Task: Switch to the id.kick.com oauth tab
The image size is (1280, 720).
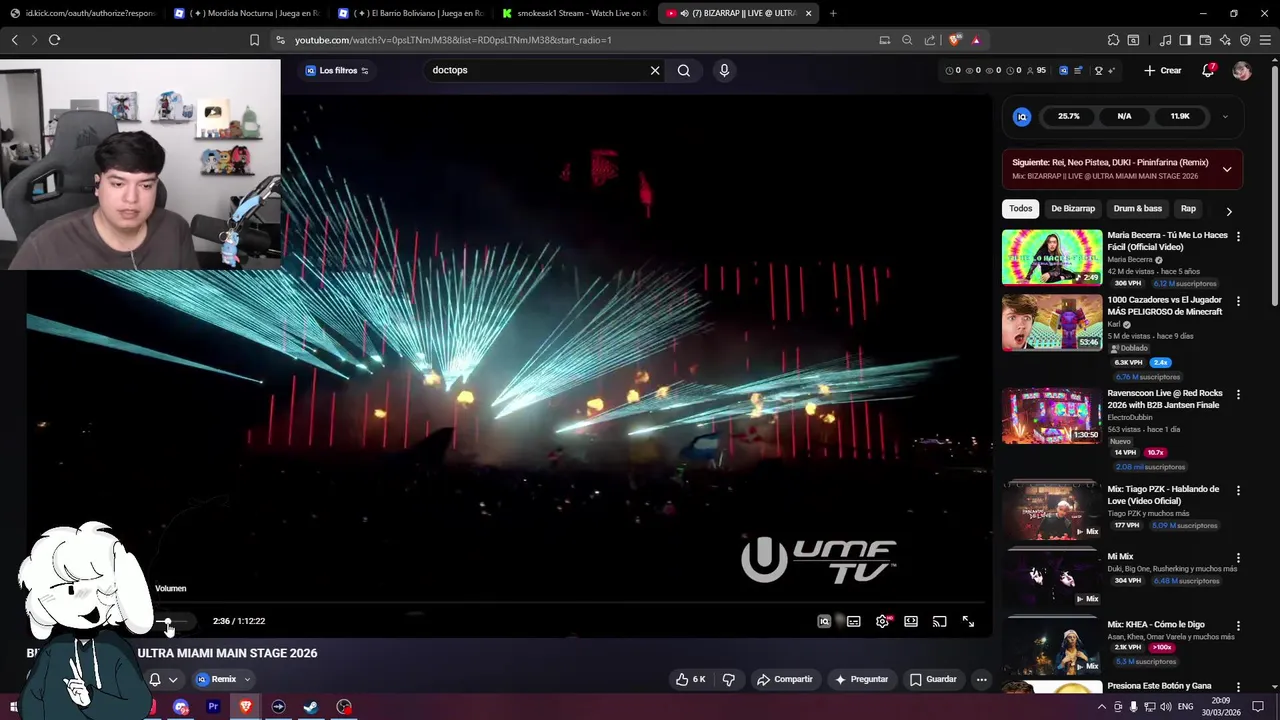Action: pyautogui.click(x=82, y=13)
